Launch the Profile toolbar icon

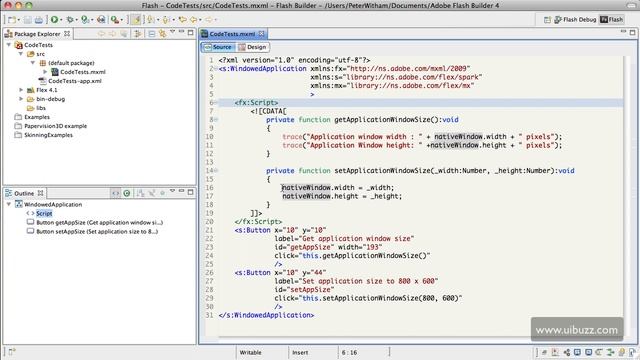85,19
